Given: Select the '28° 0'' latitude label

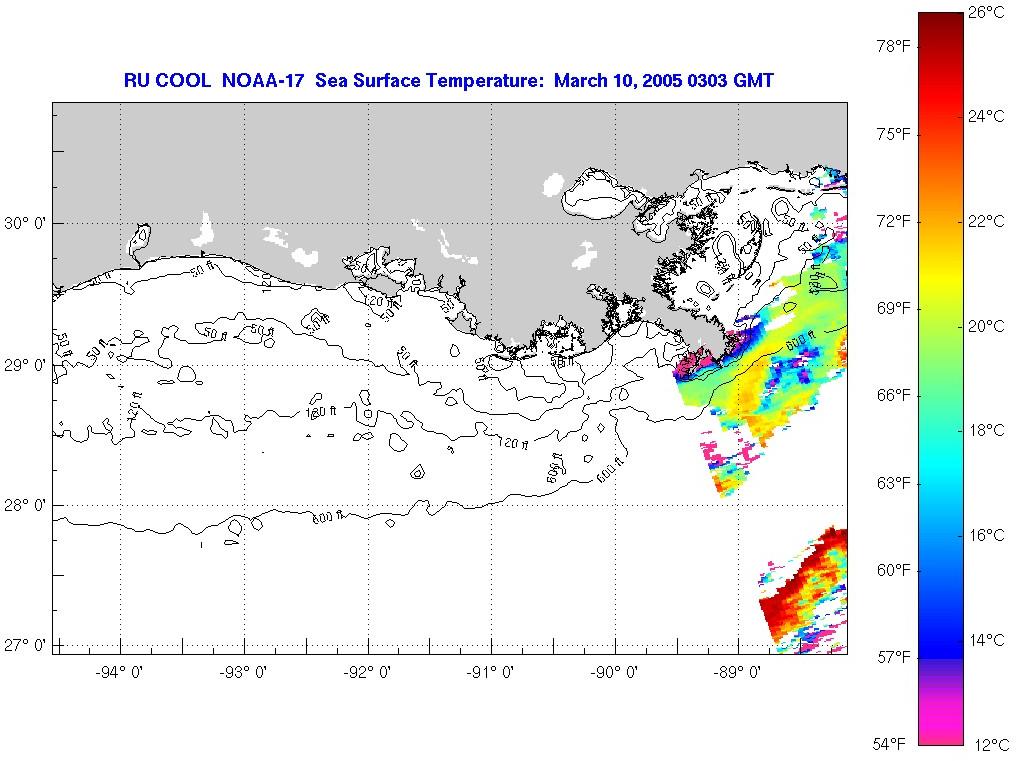Looking at the screenshot, I should (x=25, y=505).
